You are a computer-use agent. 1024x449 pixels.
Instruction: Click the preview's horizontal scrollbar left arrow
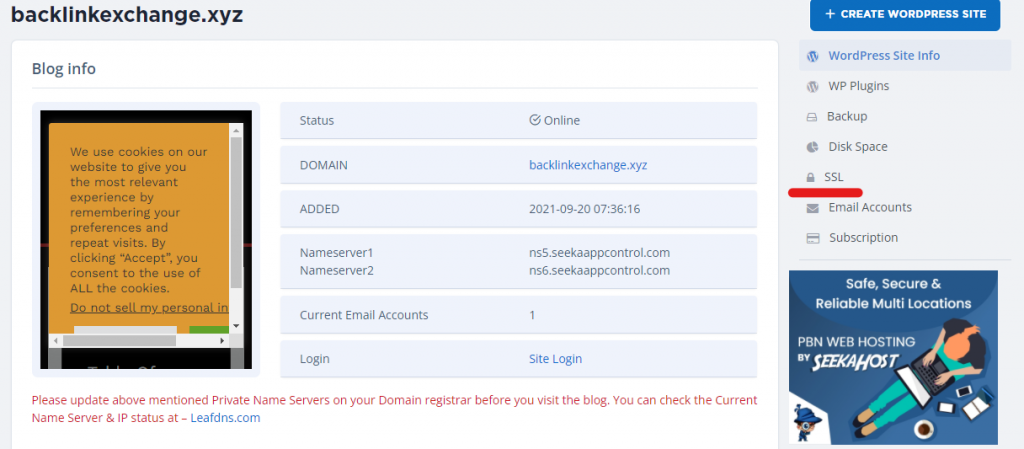pyautogui.click(x=56, y=341)
